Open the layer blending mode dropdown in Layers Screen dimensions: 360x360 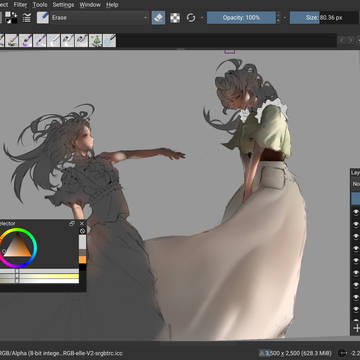coord(356,184)
